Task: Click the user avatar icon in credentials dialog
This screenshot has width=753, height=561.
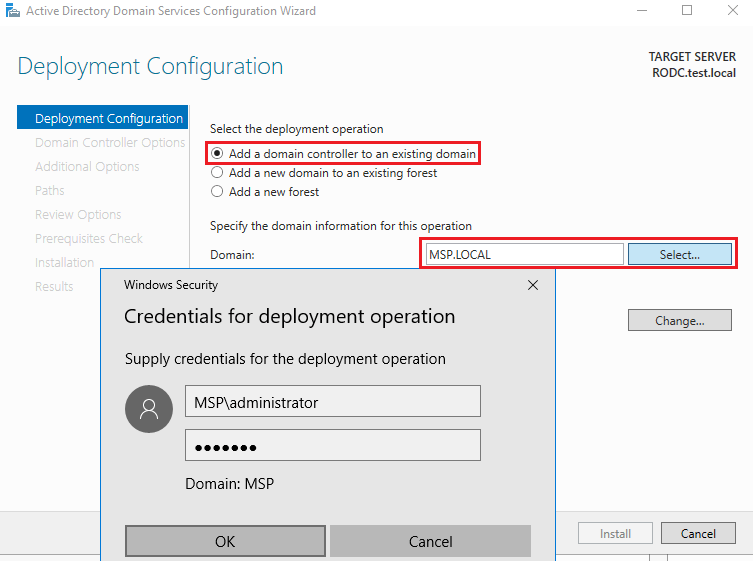Action: point(149,409)
